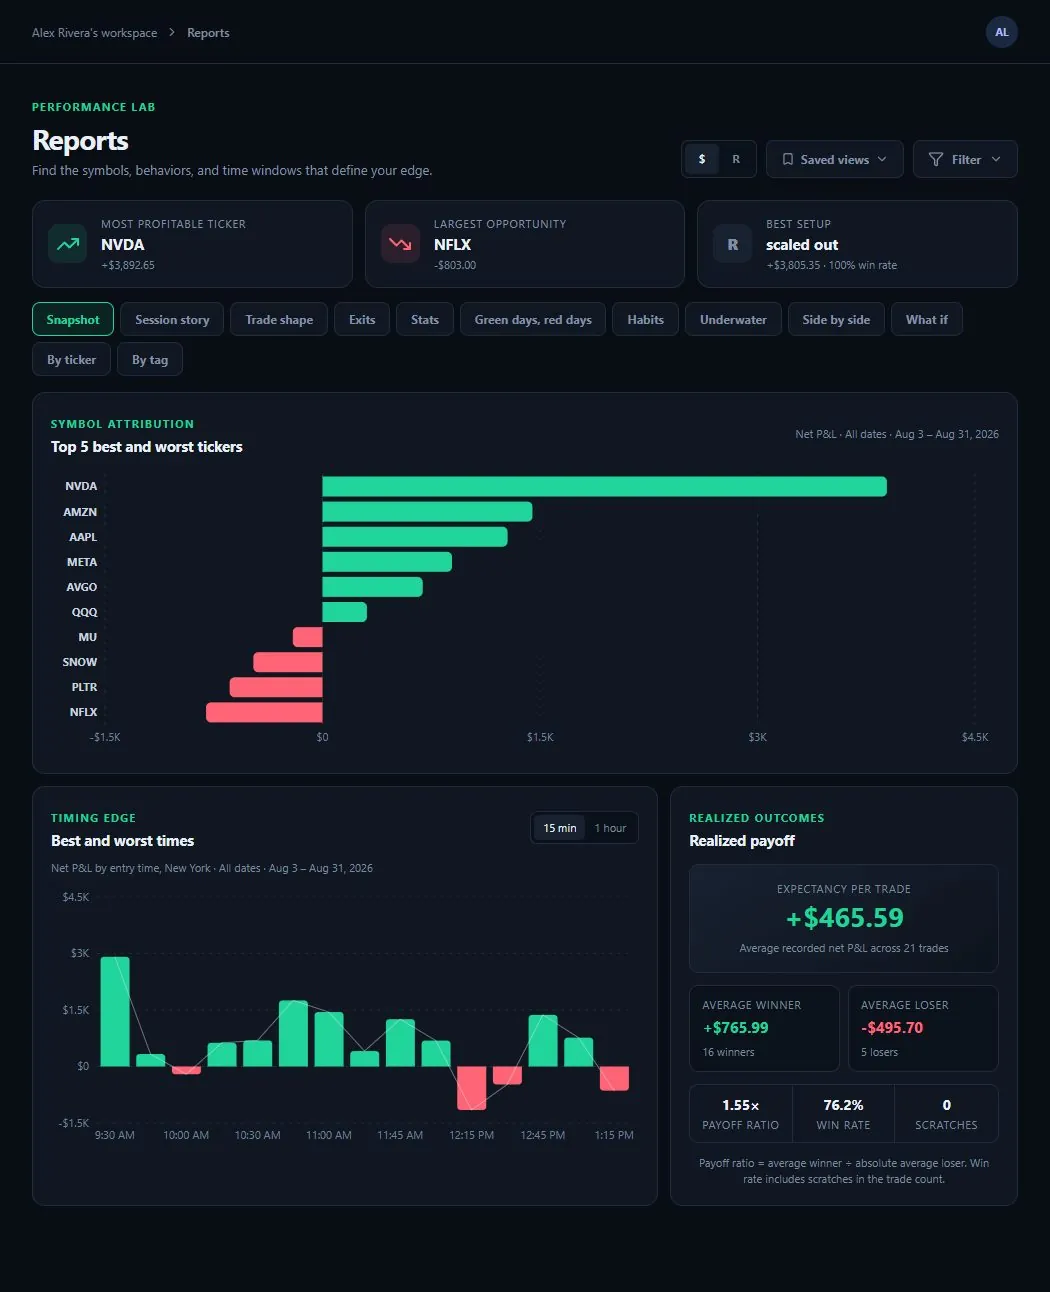Click the NFLX red bar

click(x=264, y=712)
